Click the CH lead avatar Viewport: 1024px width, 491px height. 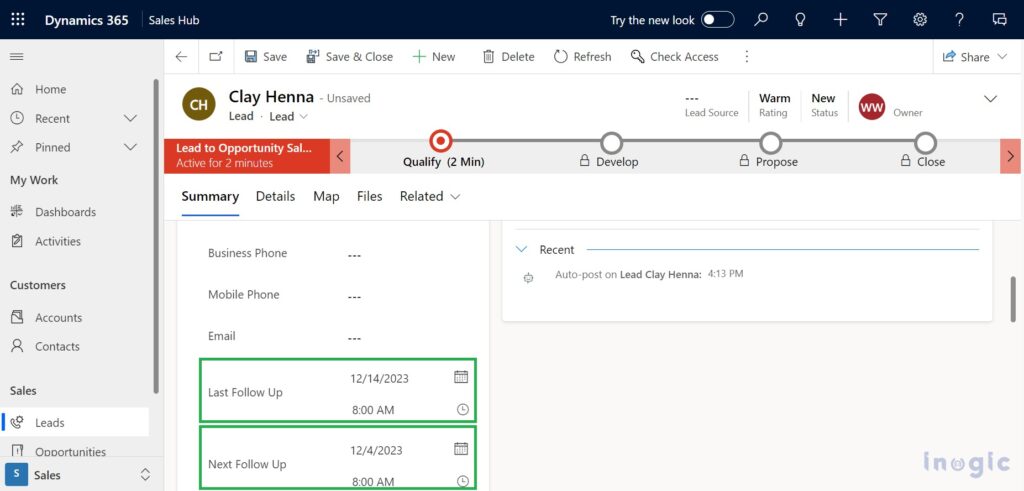[199, 104]
